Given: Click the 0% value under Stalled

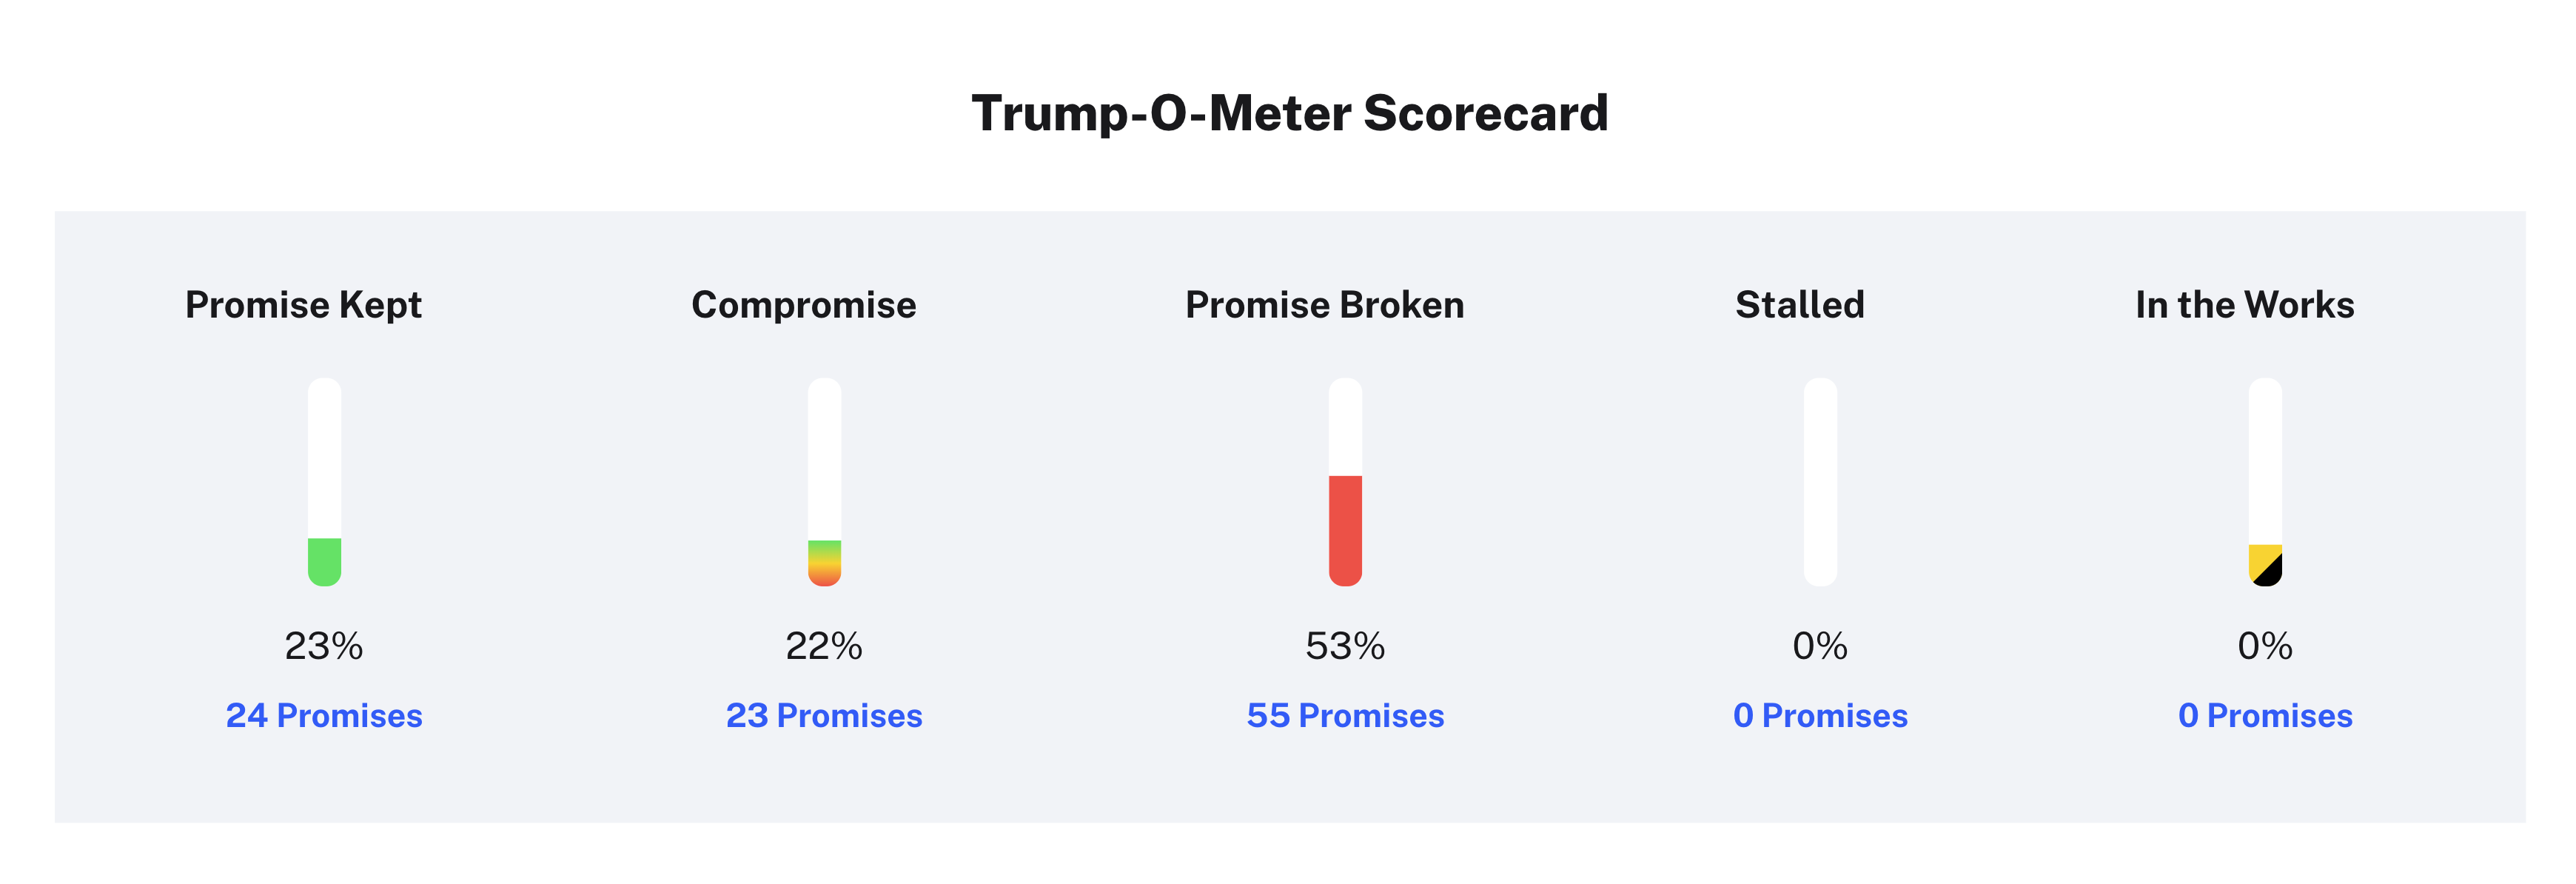Looking at the screenshot, I should pos(1820,646).
